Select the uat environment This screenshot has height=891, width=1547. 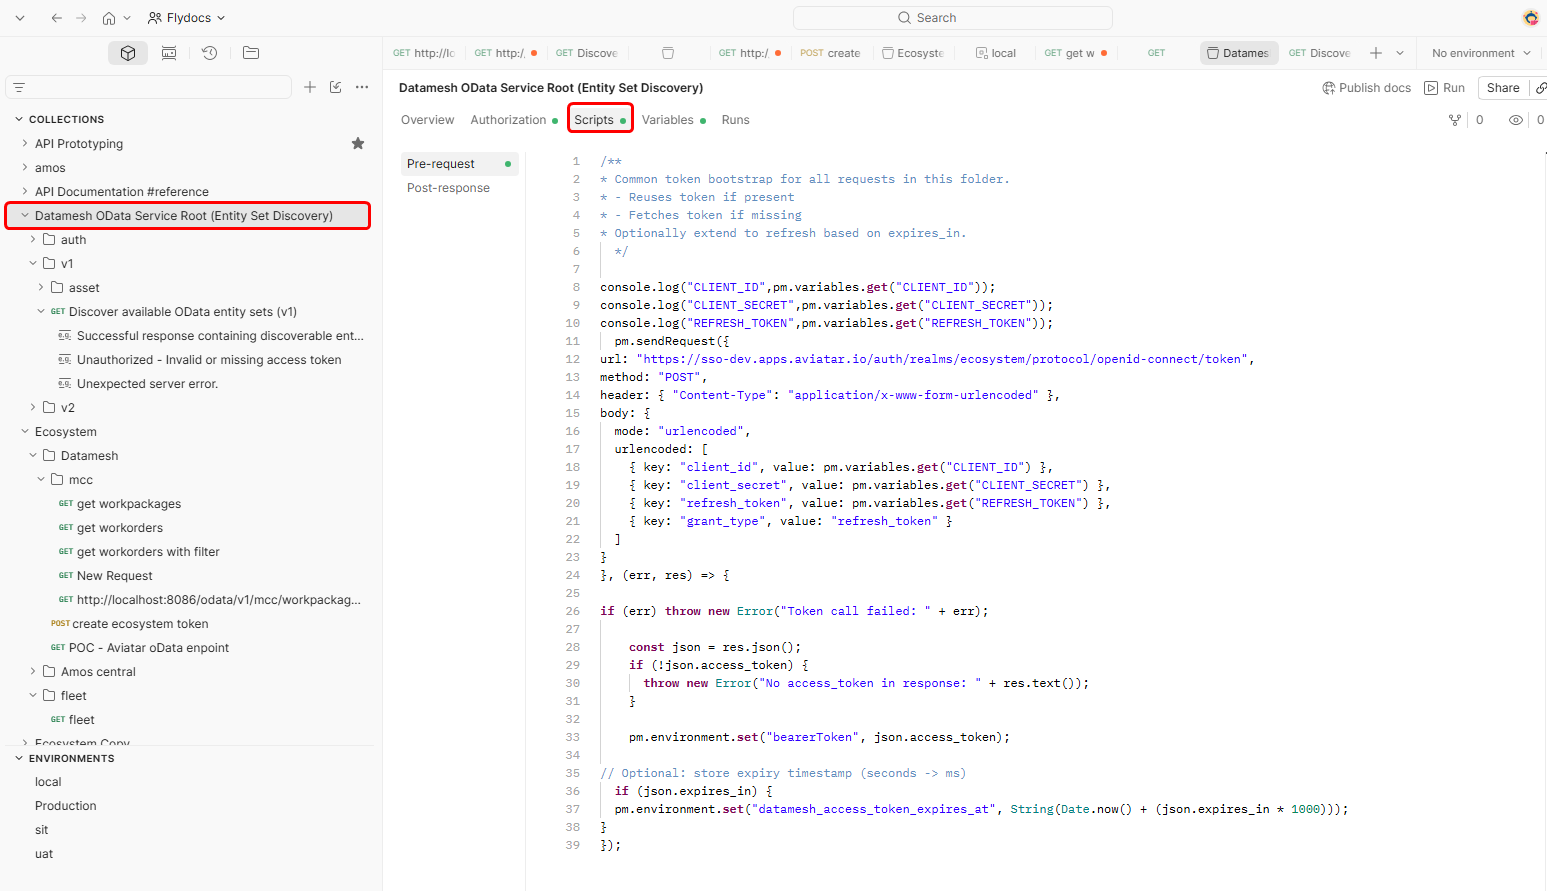click(44, 854)
